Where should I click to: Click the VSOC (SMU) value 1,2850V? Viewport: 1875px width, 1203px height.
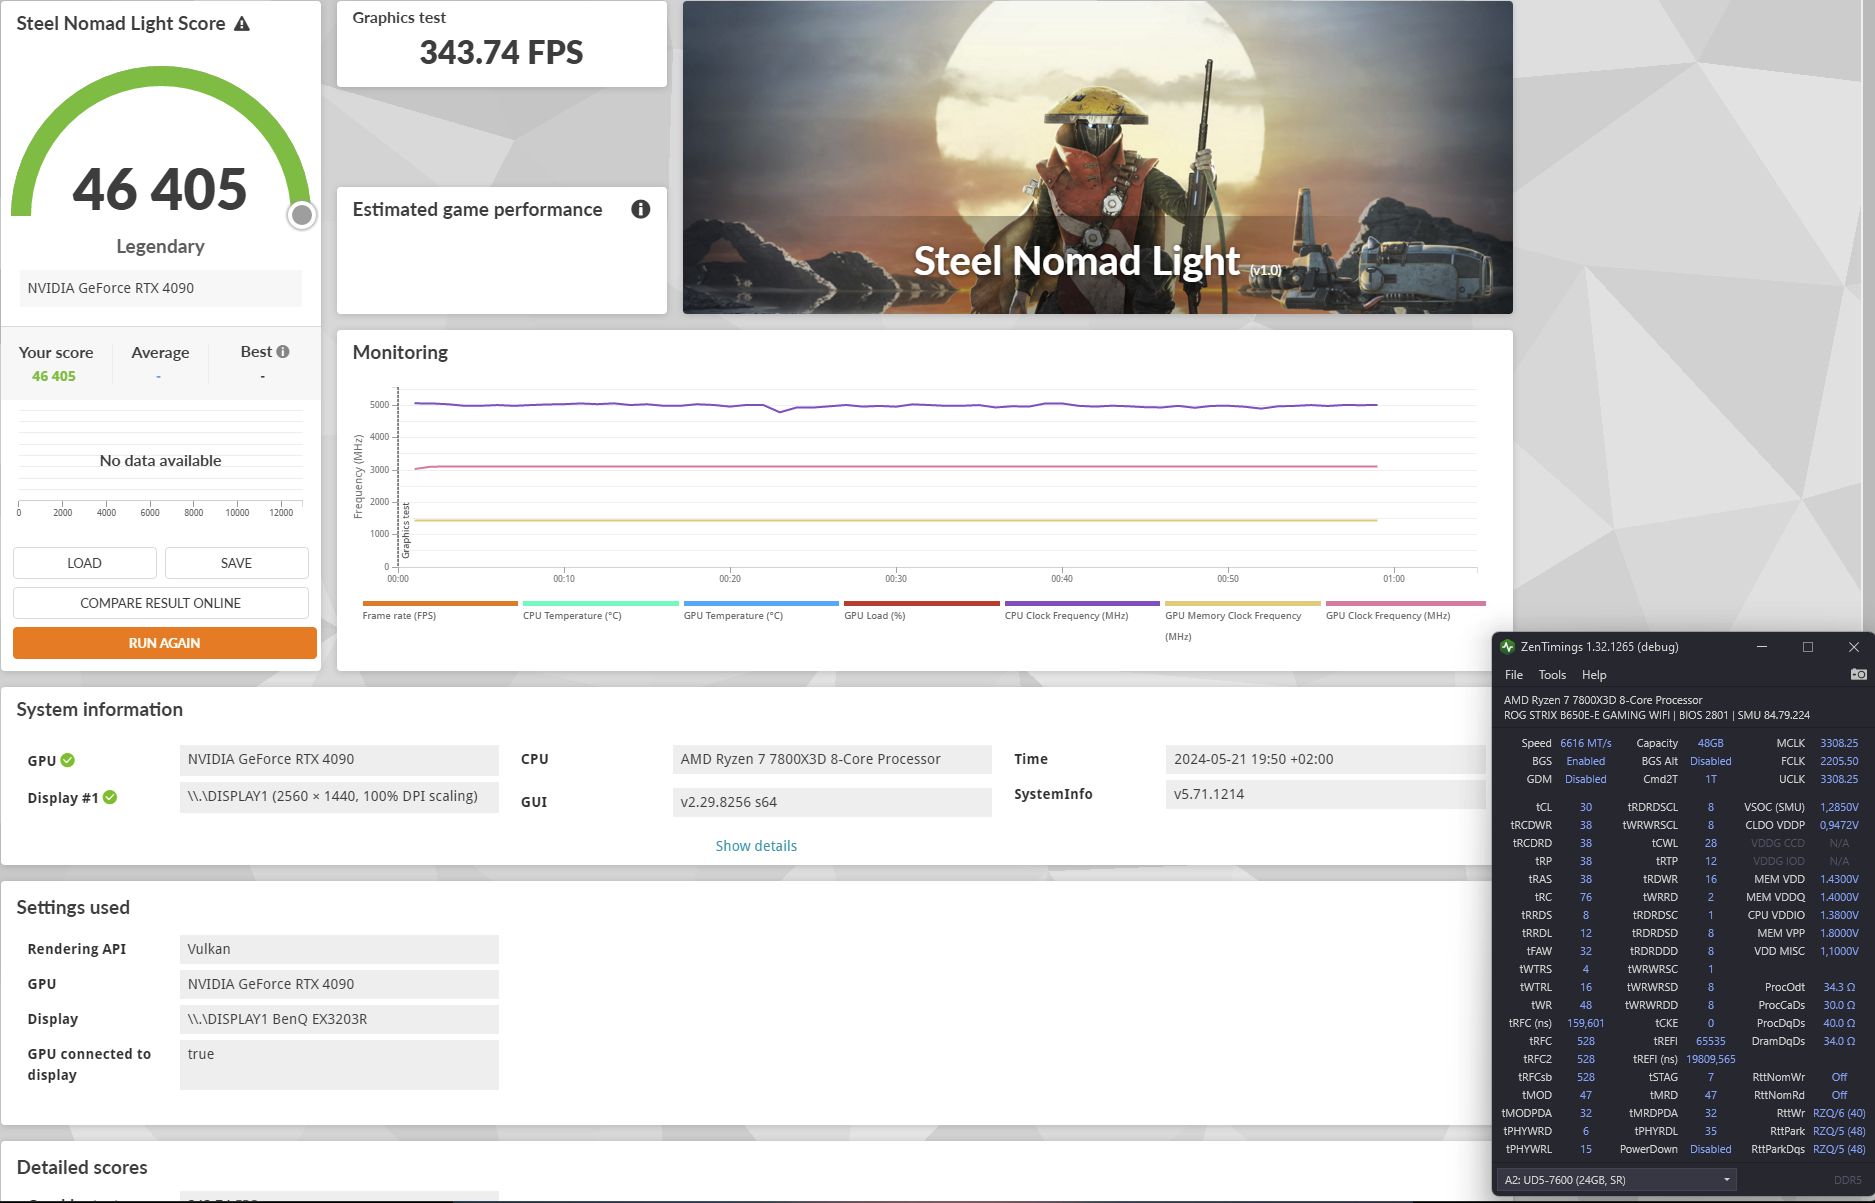click(x=1839, y=807)
